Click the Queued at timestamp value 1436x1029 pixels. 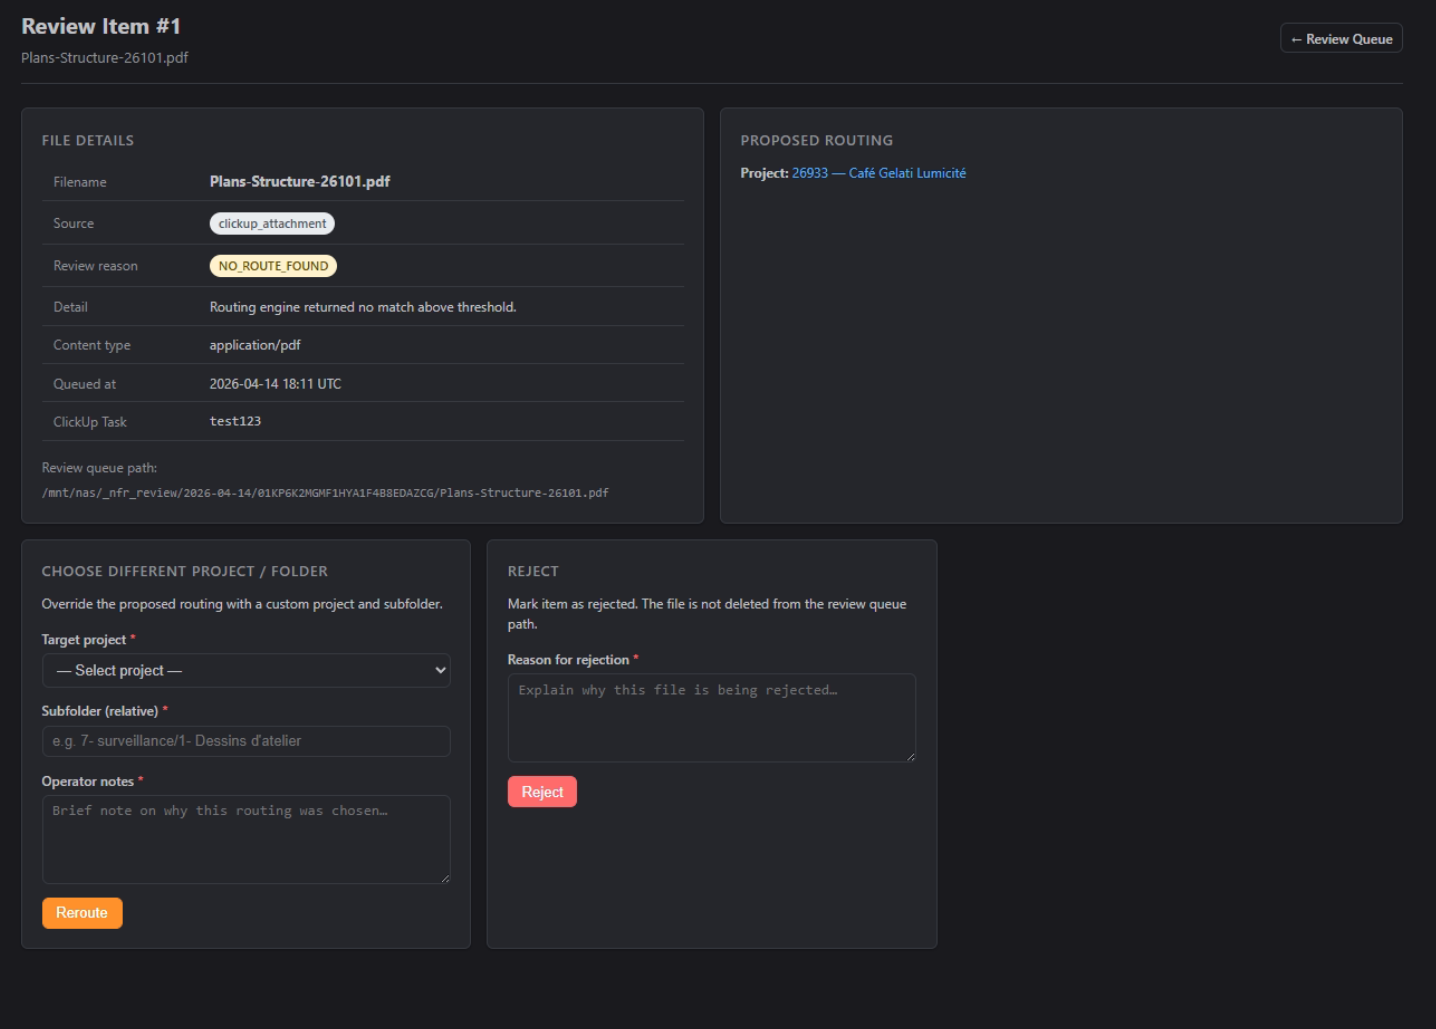(x=275, y=384)
